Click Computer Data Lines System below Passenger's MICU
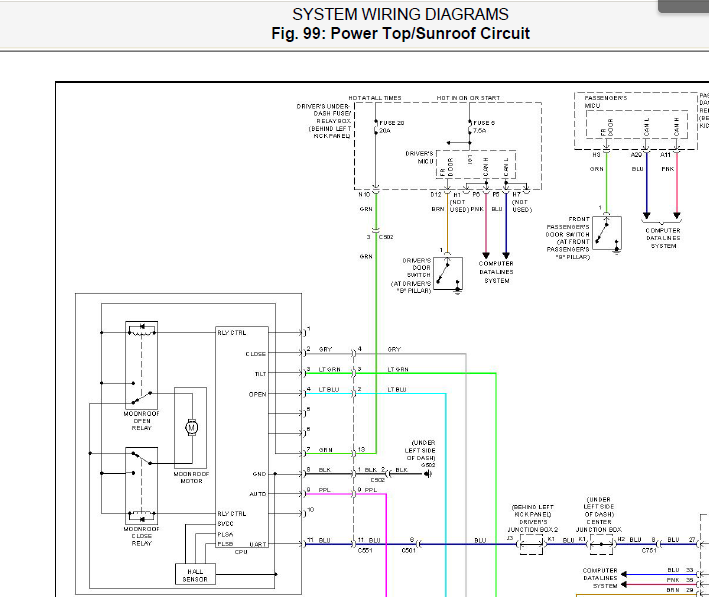 click(x=663, y=238)
